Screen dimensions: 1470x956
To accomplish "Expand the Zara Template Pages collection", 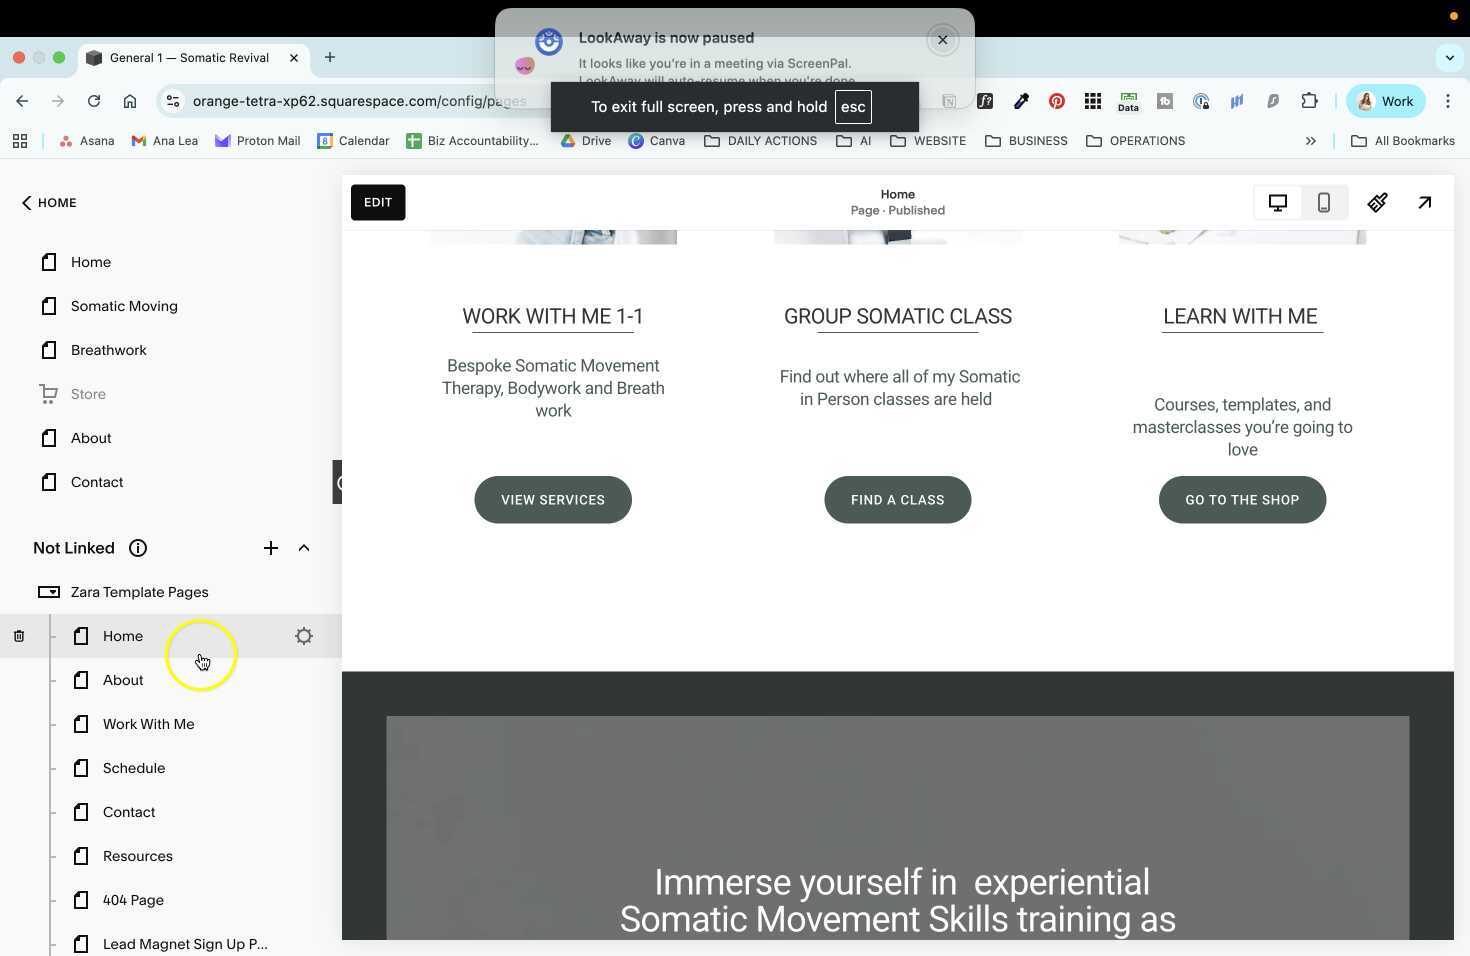I will 139,591.
